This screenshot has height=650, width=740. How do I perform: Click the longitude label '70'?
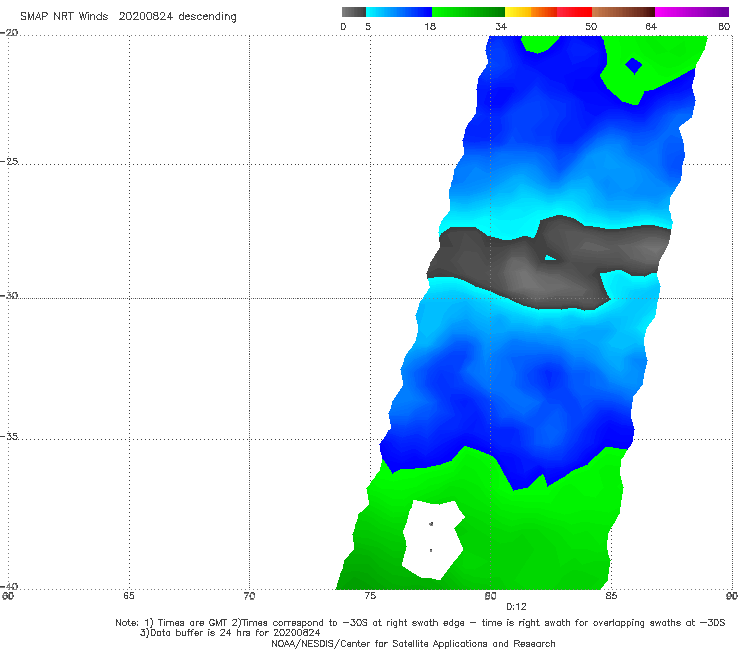[x=249, y=596]
